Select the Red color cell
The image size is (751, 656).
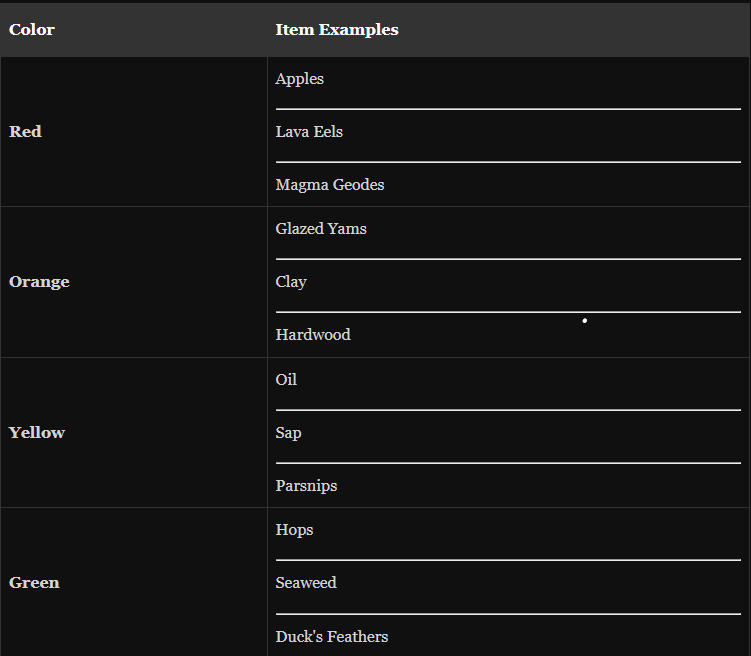pos(25,132)
